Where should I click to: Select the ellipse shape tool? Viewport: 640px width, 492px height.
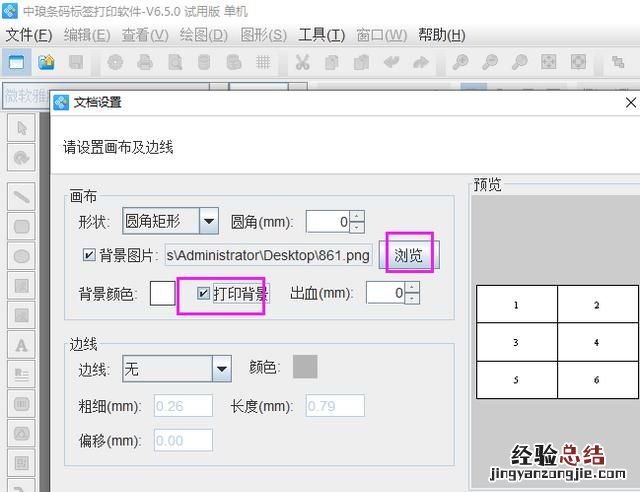click(x=21, y=257)
